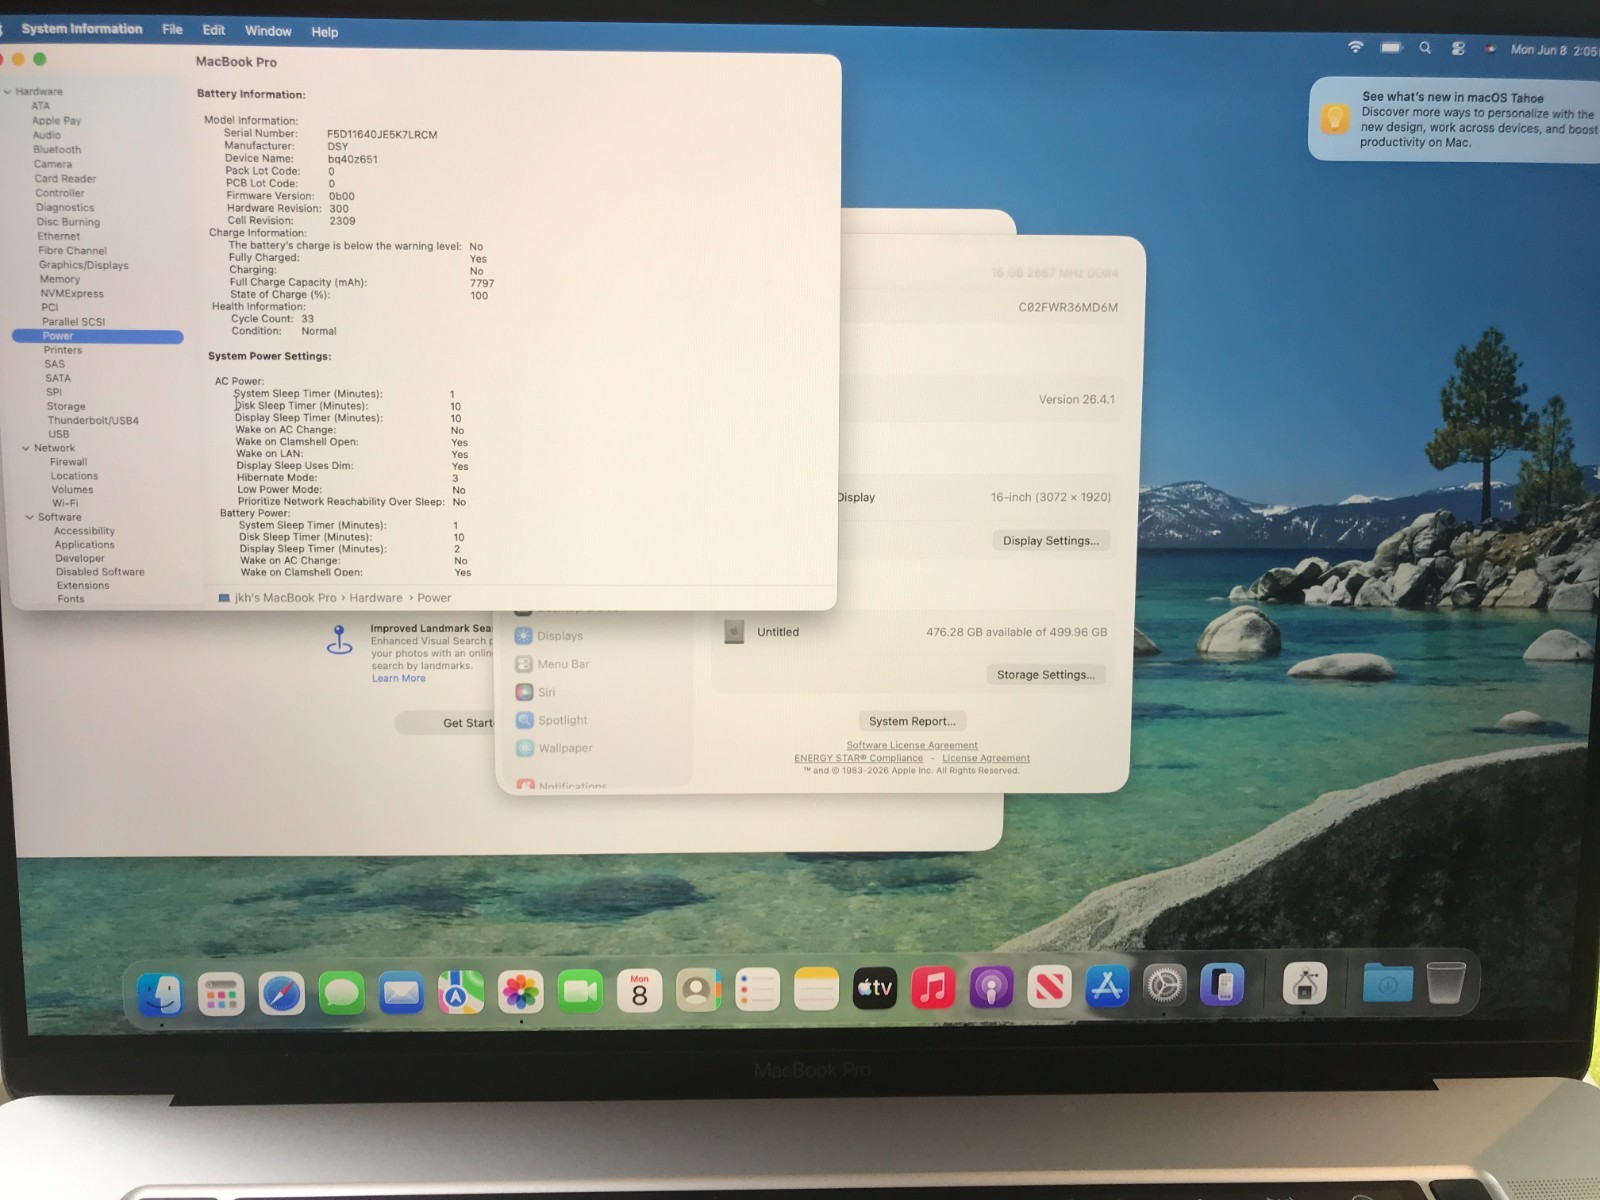The width and height of the screenshot is (1600, 1200).
Task: Select NVMExpress in the sidebar
Action: pyautogui.click(x=72, y=293)
